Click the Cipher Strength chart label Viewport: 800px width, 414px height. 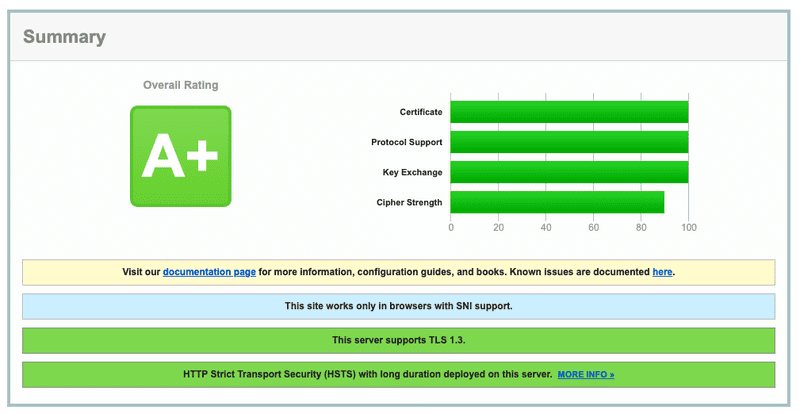(x=409, y=202)
